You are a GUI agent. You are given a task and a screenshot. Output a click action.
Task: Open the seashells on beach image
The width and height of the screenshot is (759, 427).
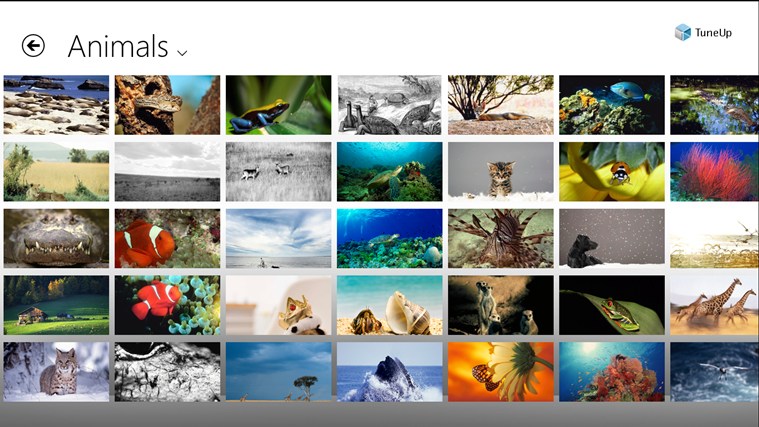[389, 305]
